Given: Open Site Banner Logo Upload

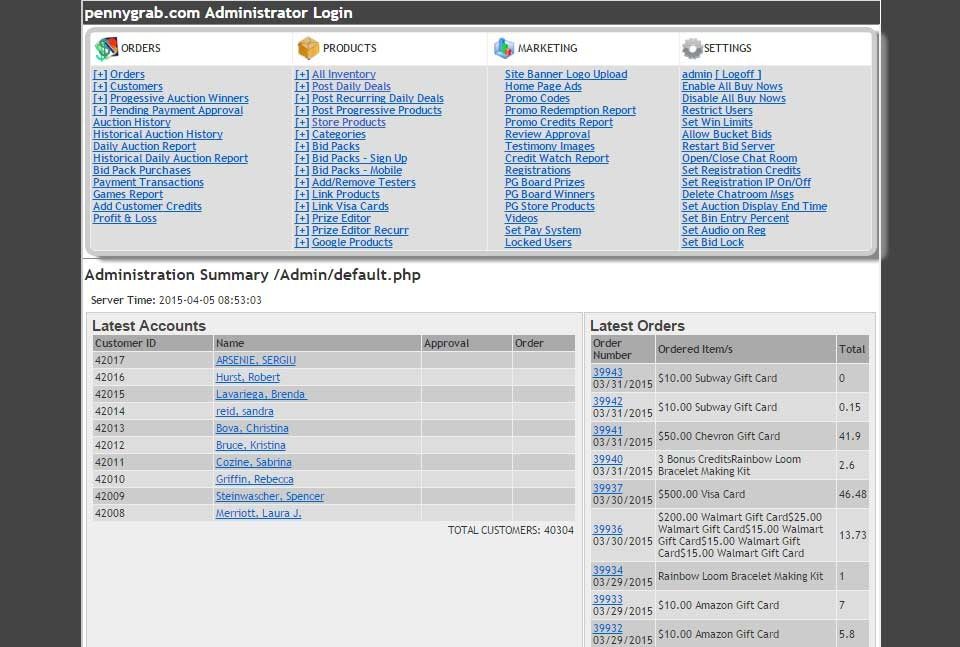Looking at the screenshot, I should click(566, 74).
